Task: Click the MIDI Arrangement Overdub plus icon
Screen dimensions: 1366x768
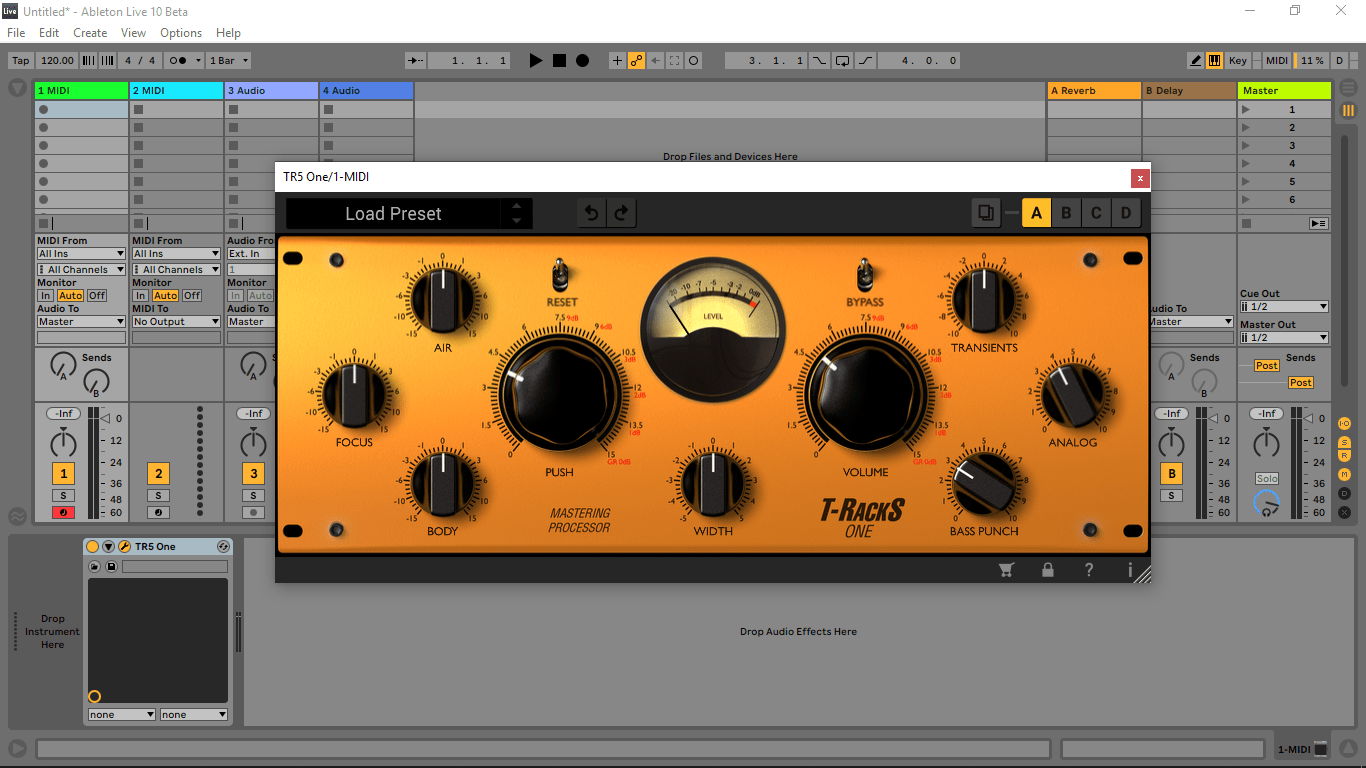Action: point(617,60)
